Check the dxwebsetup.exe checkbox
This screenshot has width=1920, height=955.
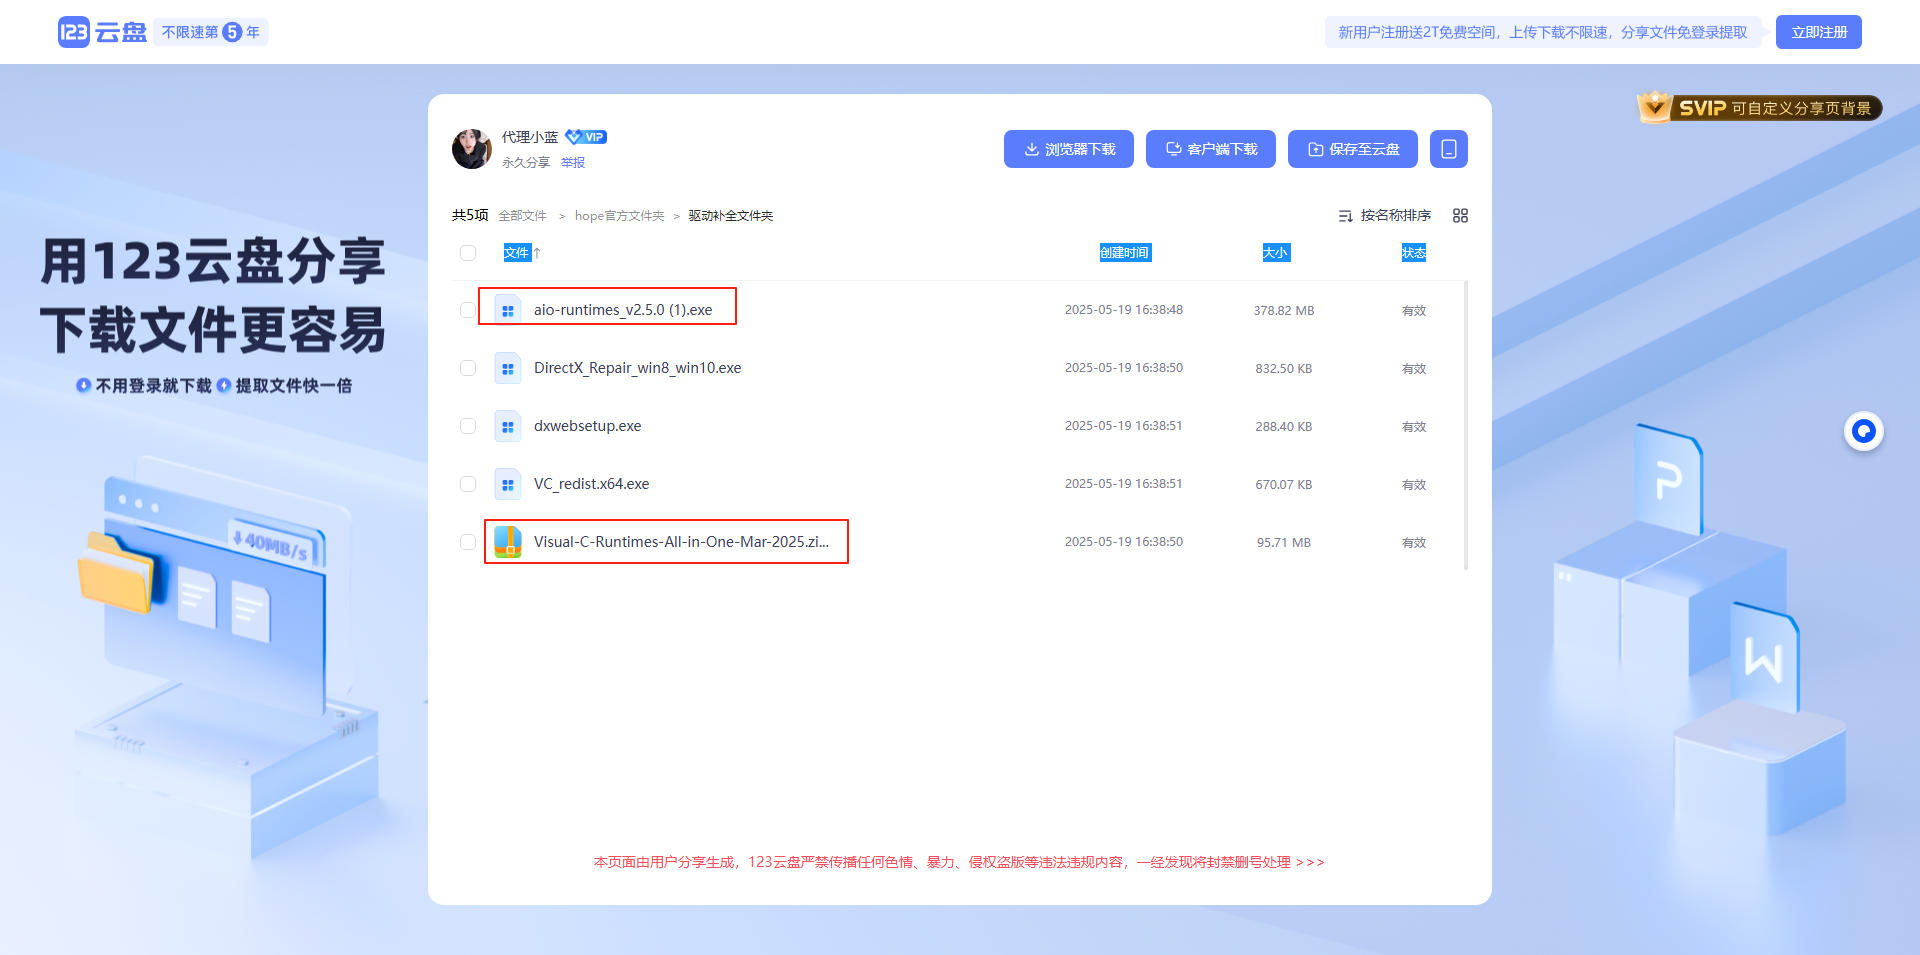468,426
